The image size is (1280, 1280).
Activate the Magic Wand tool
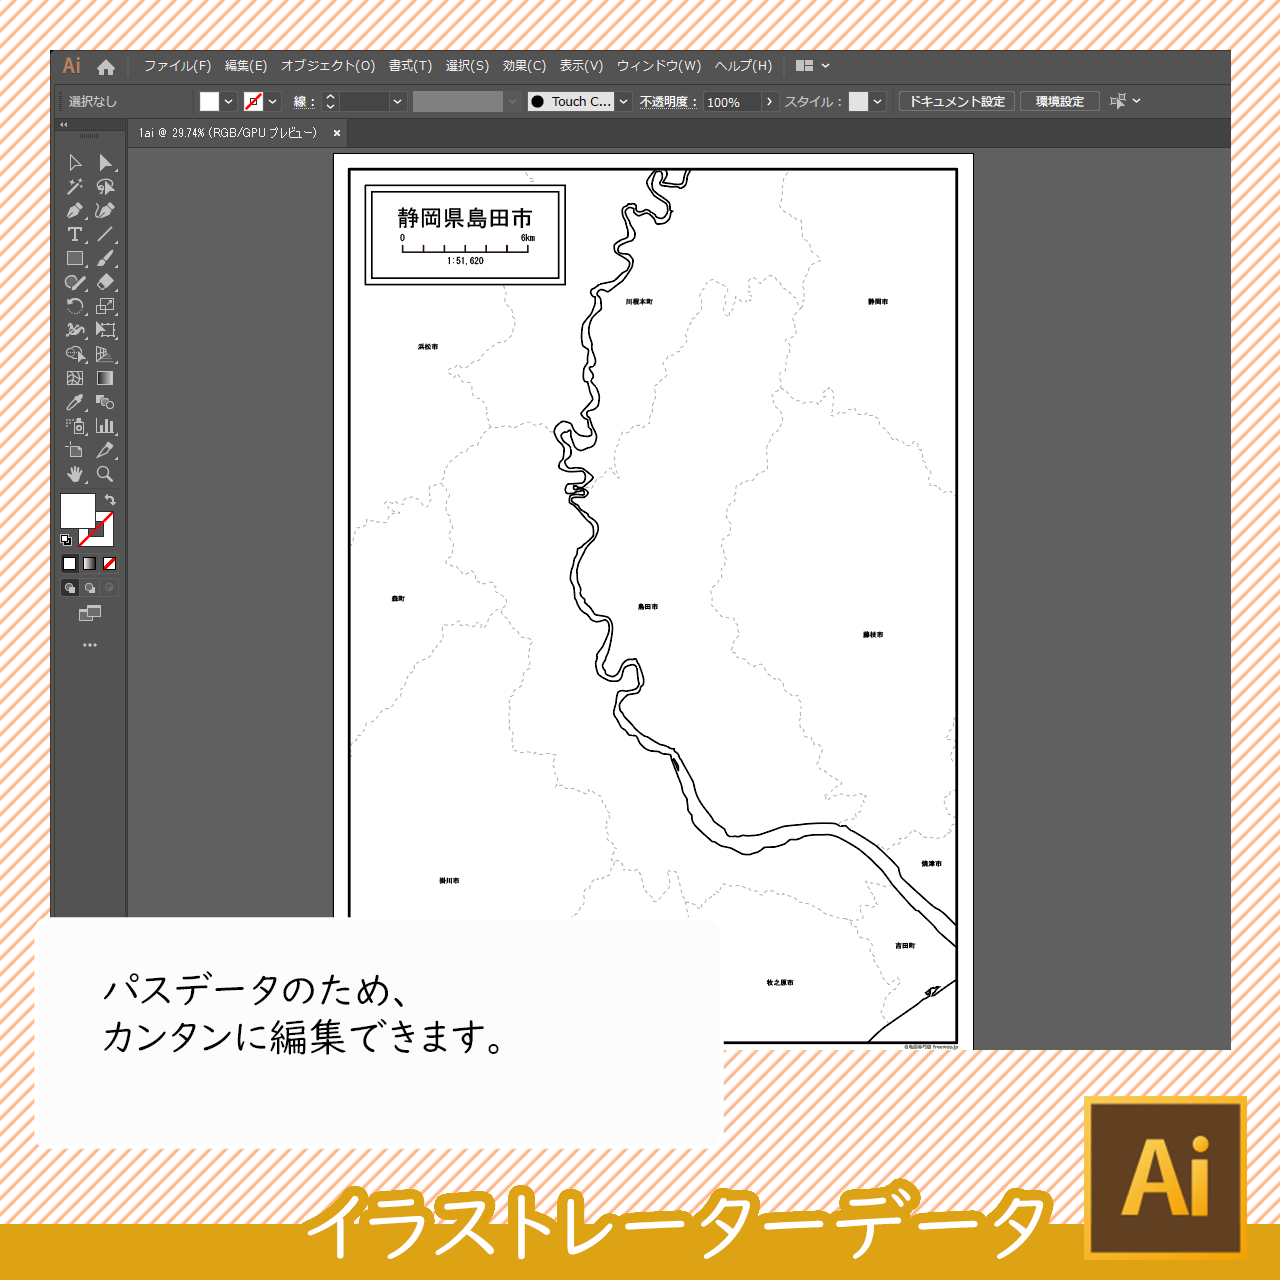[75, 186]
